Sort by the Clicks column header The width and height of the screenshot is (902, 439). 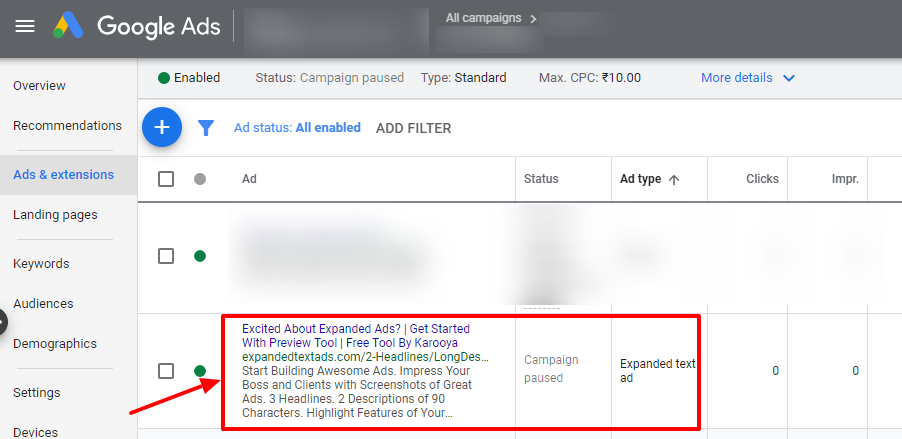pos(762,179)
